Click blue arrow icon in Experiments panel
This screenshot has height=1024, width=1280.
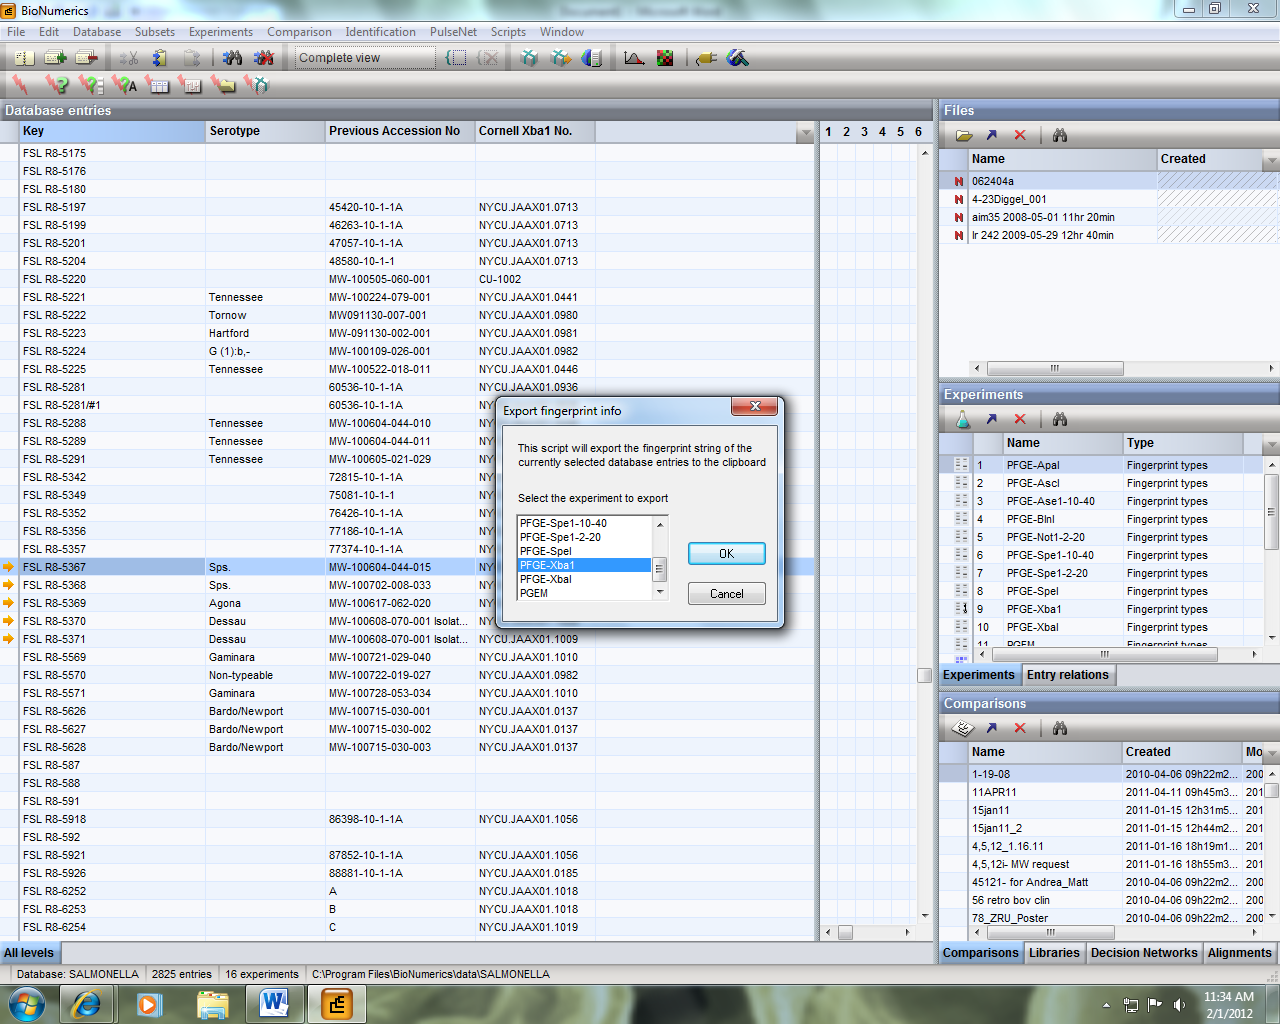coord(991,419)
